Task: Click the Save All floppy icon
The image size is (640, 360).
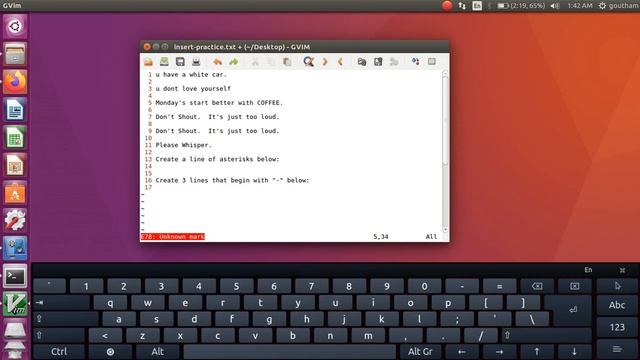Action: [x=180, y=62]
